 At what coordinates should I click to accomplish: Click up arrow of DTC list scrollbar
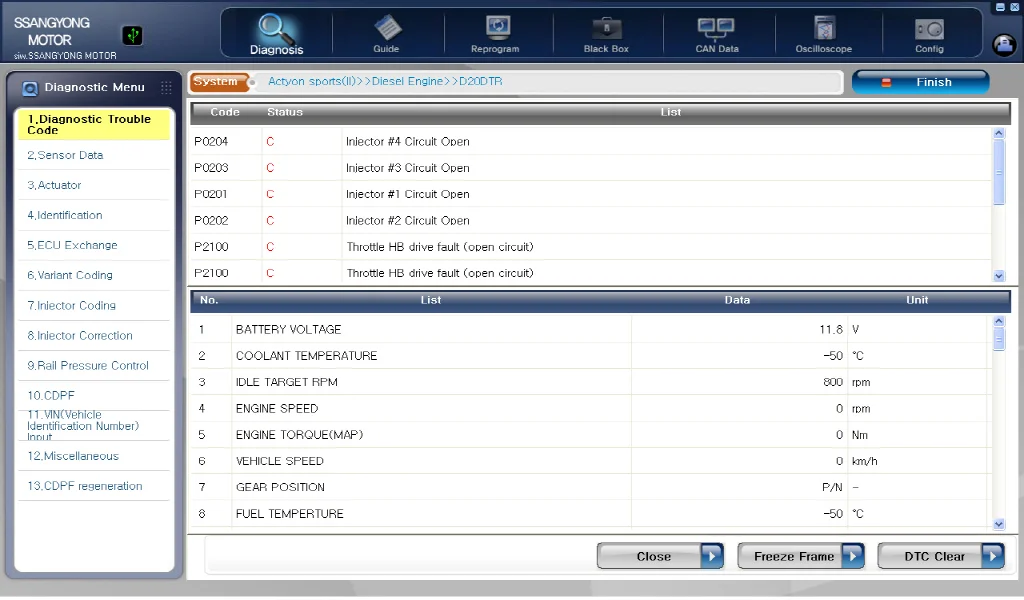(999, 133)
